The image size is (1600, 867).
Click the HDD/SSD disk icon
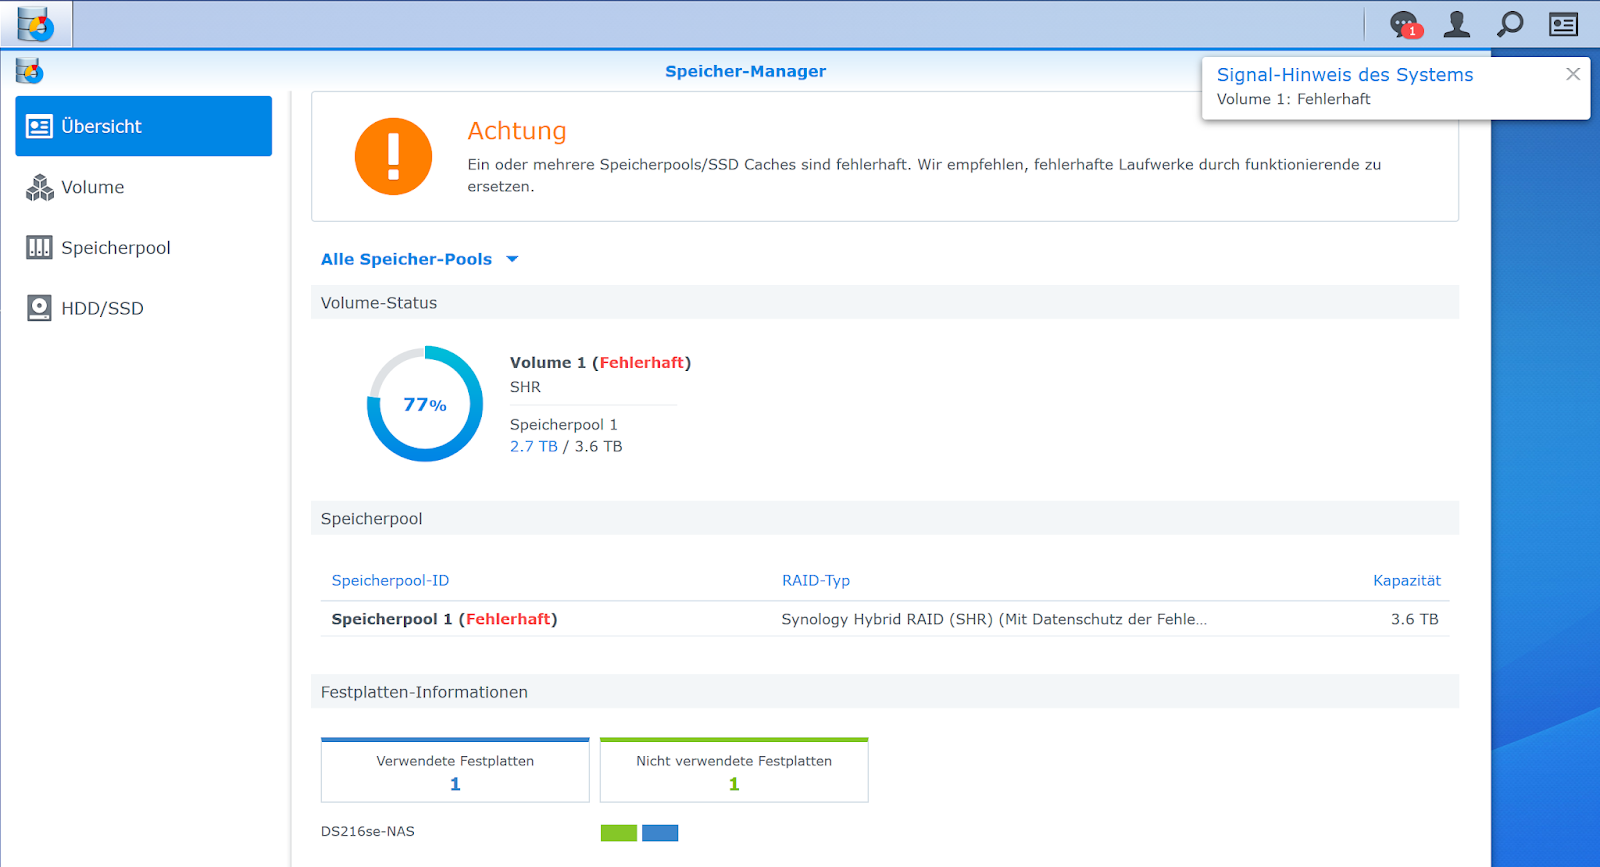pyautogui.click(x=39, y=308)
